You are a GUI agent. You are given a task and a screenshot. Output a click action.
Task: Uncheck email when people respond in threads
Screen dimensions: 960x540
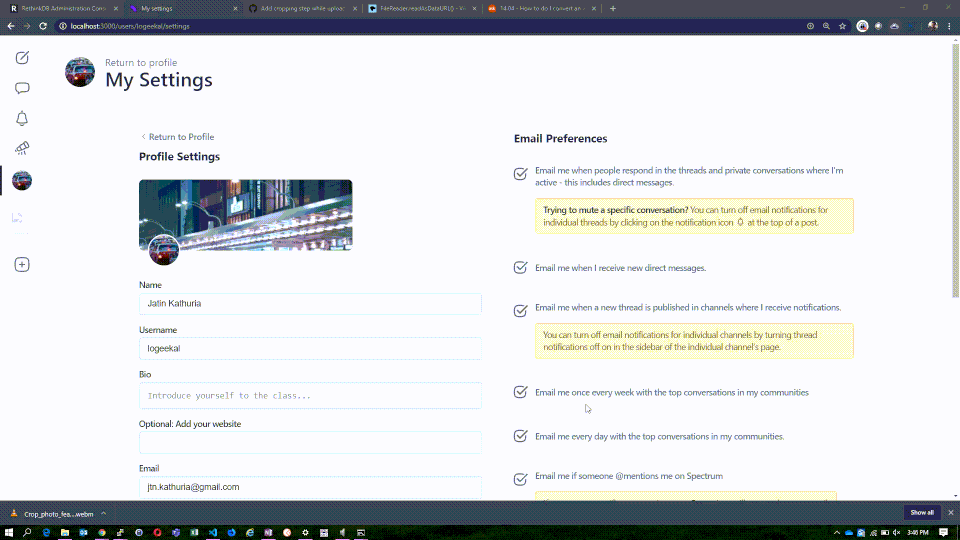pos(520,174)
